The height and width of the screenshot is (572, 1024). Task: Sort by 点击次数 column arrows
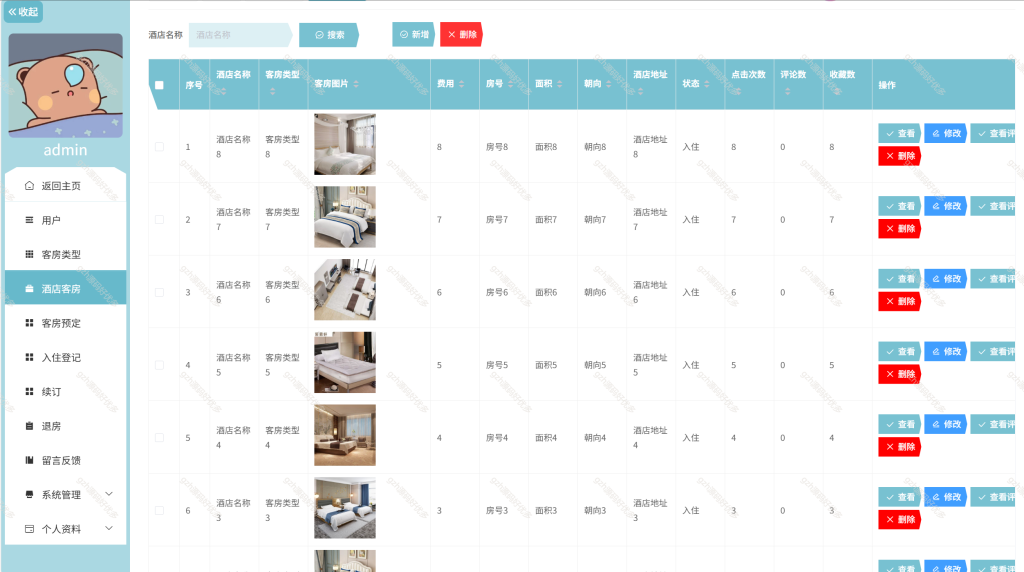739,91
